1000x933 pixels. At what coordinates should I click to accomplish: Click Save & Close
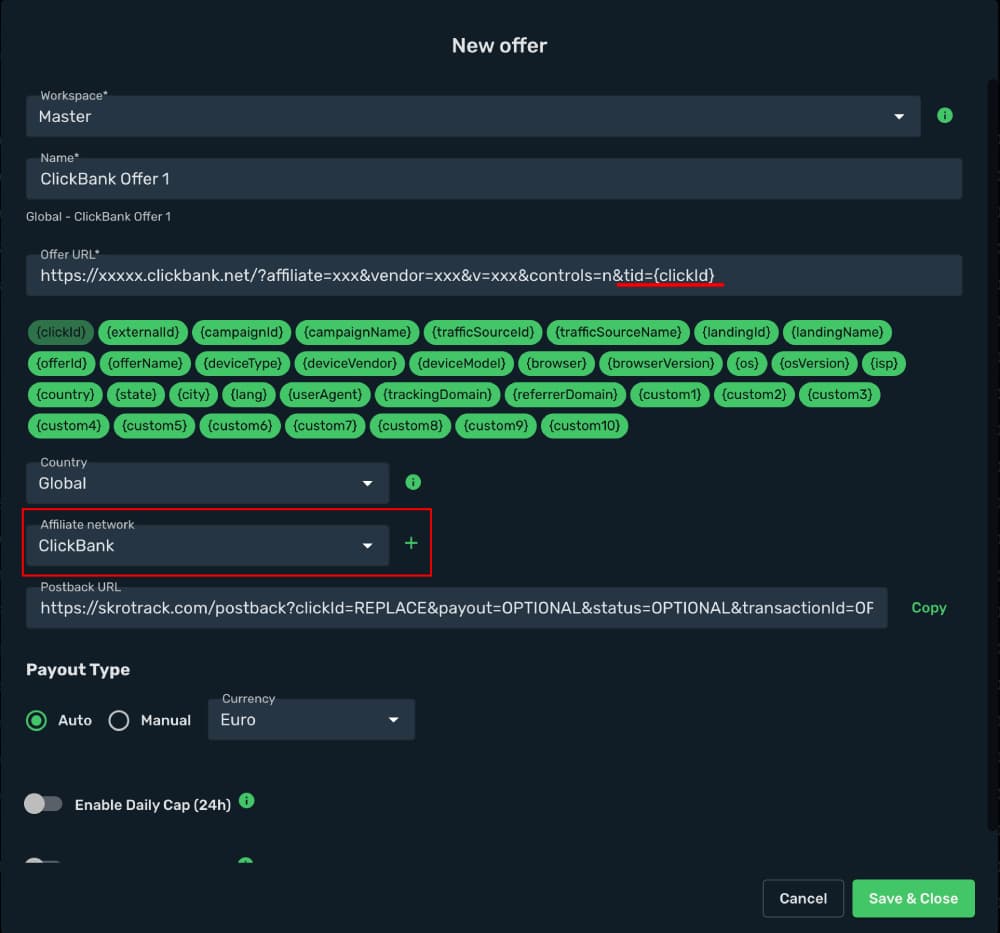(913, 899)
